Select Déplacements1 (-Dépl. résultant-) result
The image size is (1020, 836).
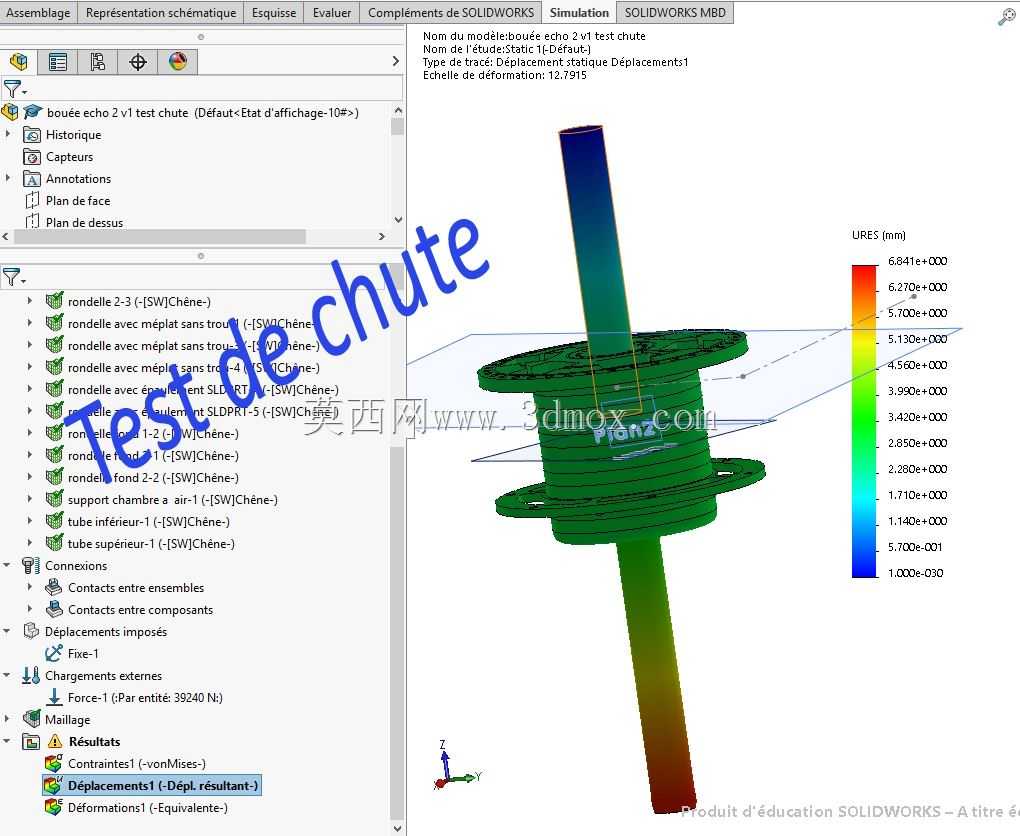152,785
